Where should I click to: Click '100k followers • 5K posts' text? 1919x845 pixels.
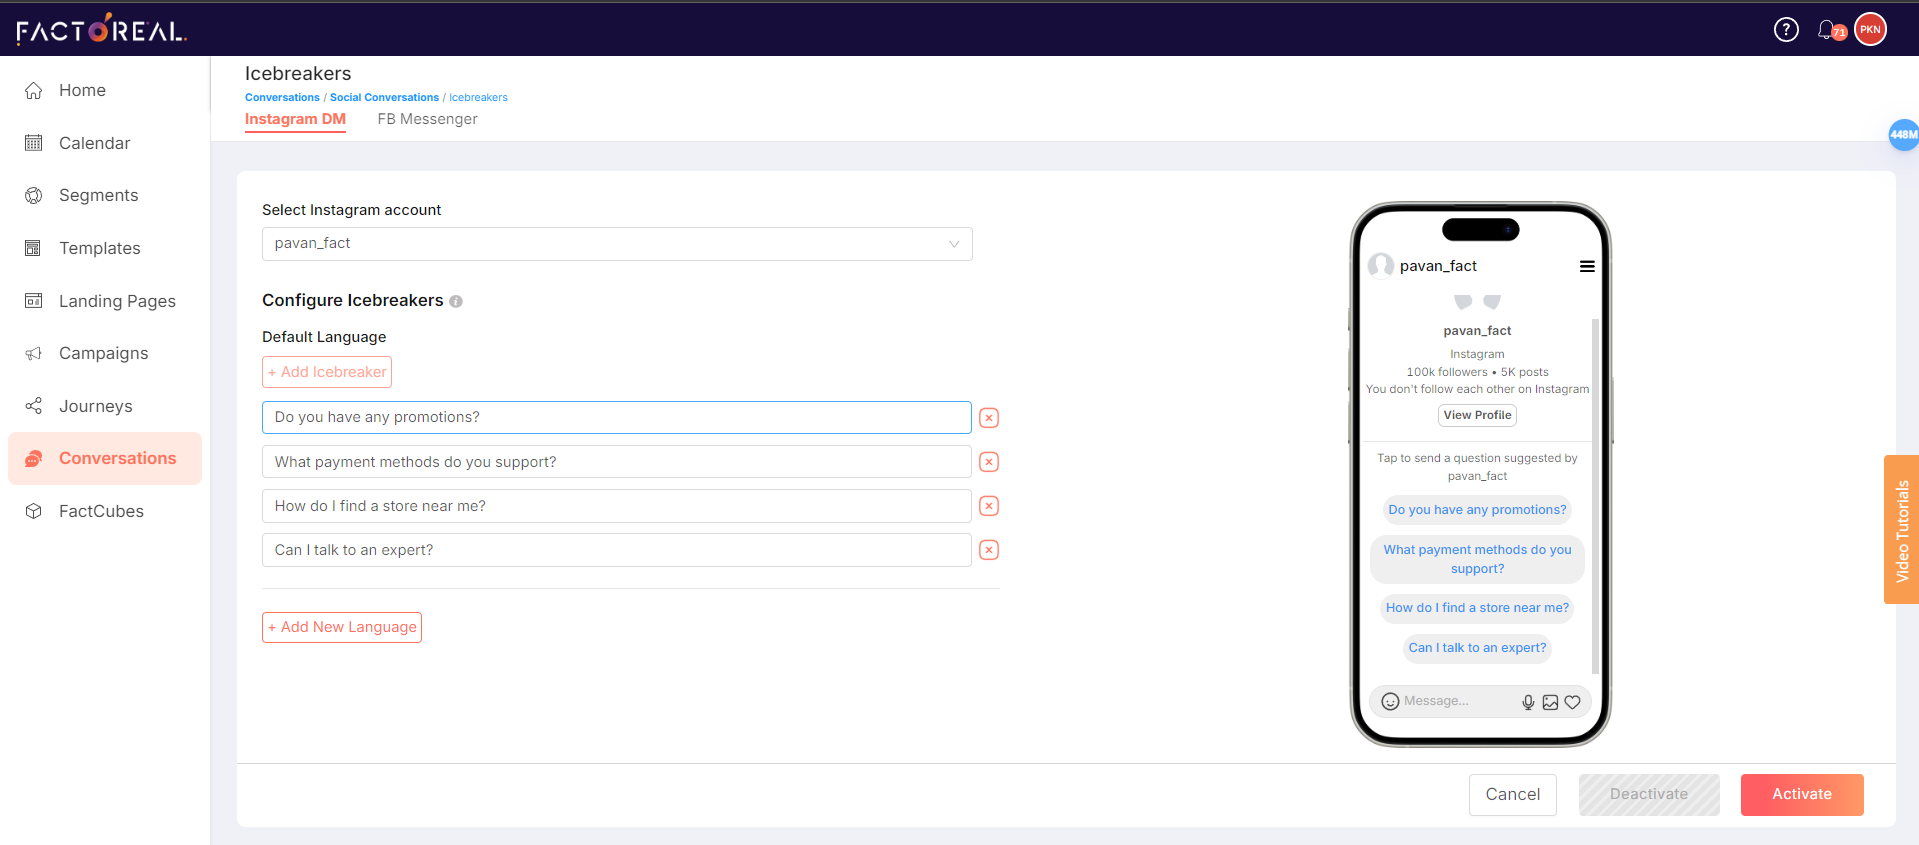[1477, 372]
